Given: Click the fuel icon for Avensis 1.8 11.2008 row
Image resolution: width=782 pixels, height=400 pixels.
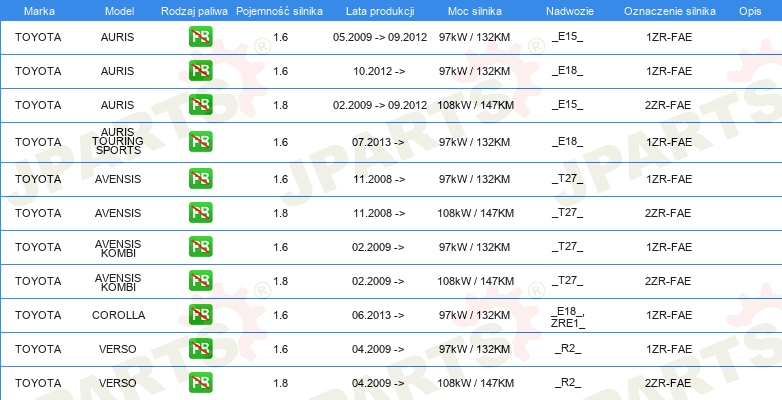Looking at the screenshot, I should pos(200,212).
